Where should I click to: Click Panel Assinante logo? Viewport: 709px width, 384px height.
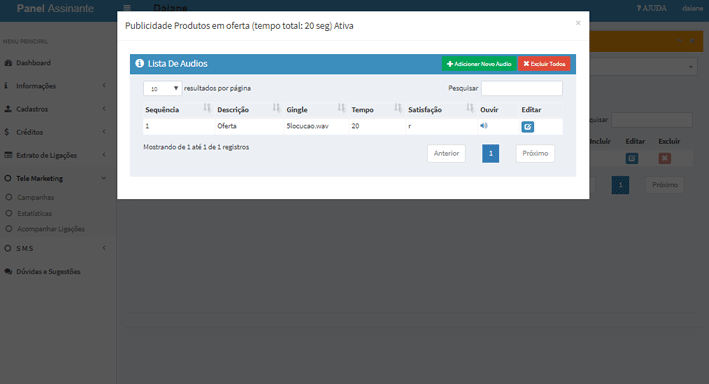pyautogui.click(x=55, y=8)
